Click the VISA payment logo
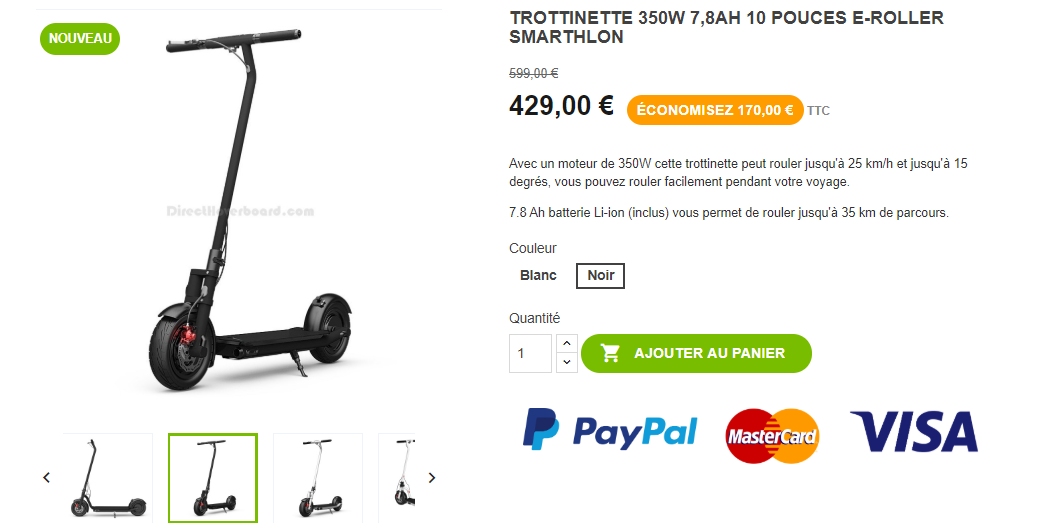Viewport: 1053px width, 528px height. coord(914,431)
